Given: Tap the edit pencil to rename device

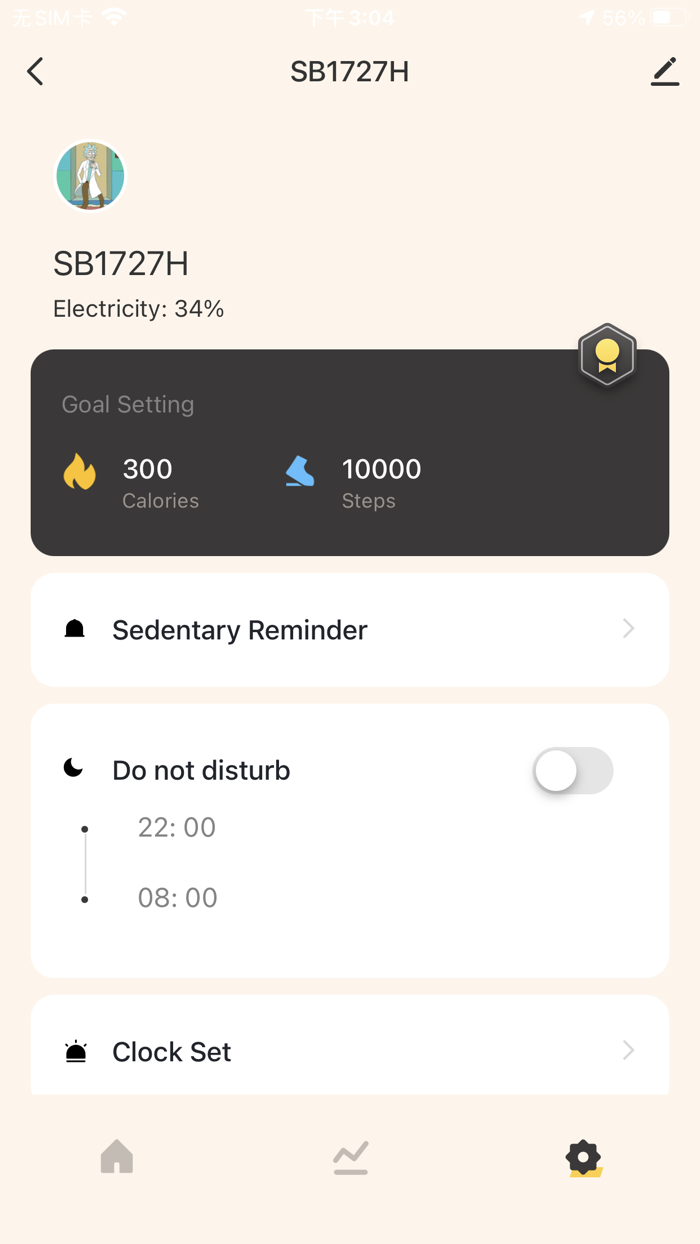Looking at the screenshot, I should pos(664,71).
